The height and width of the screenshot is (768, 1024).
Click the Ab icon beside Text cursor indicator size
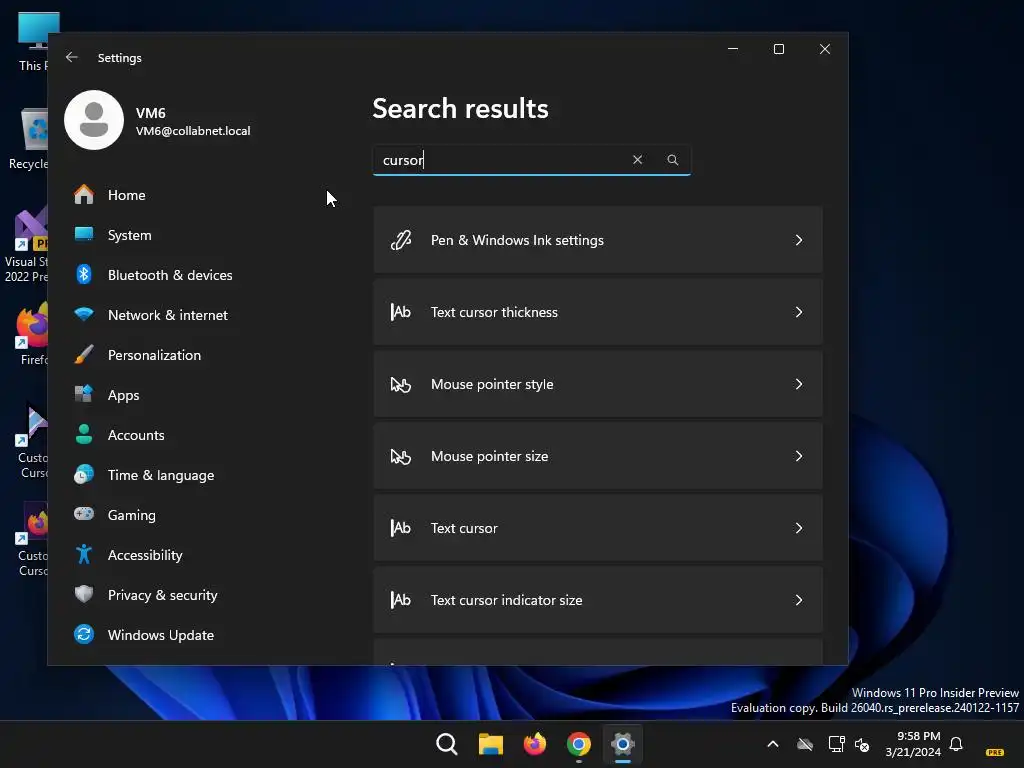pos(401,600)
